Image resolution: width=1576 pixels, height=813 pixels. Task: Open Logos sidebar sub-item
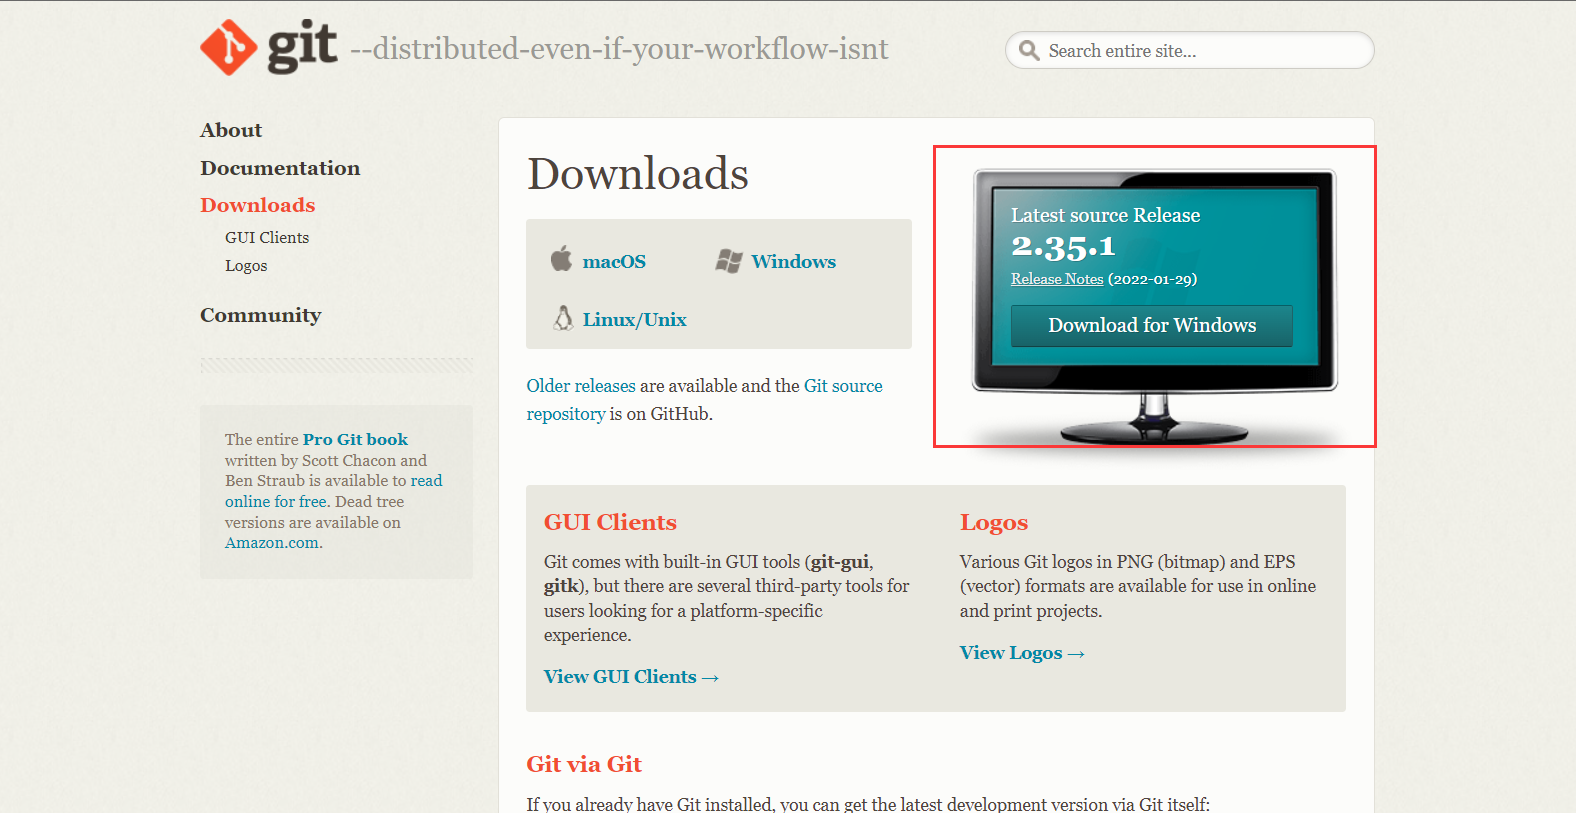(x=246, y=266)
